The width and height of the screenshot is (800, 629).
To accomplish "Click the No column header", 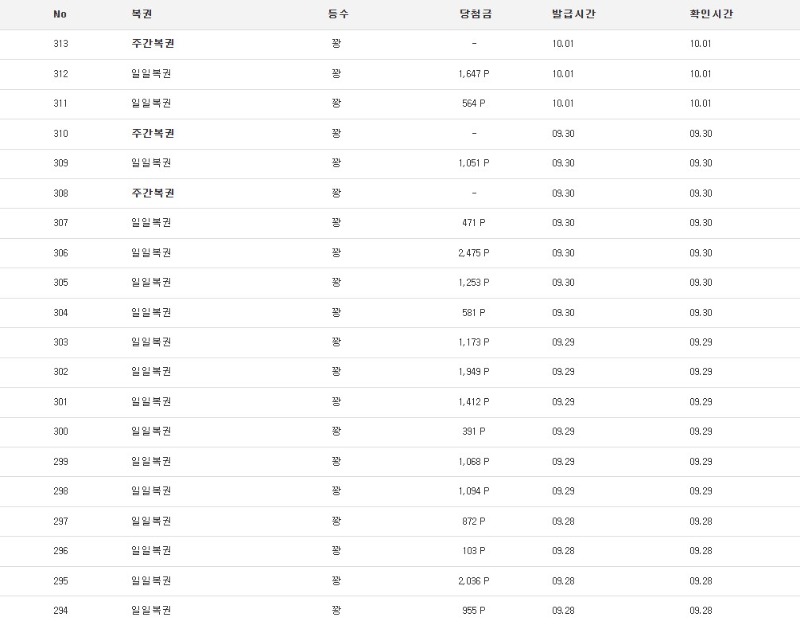I will (x=60, y=15).
